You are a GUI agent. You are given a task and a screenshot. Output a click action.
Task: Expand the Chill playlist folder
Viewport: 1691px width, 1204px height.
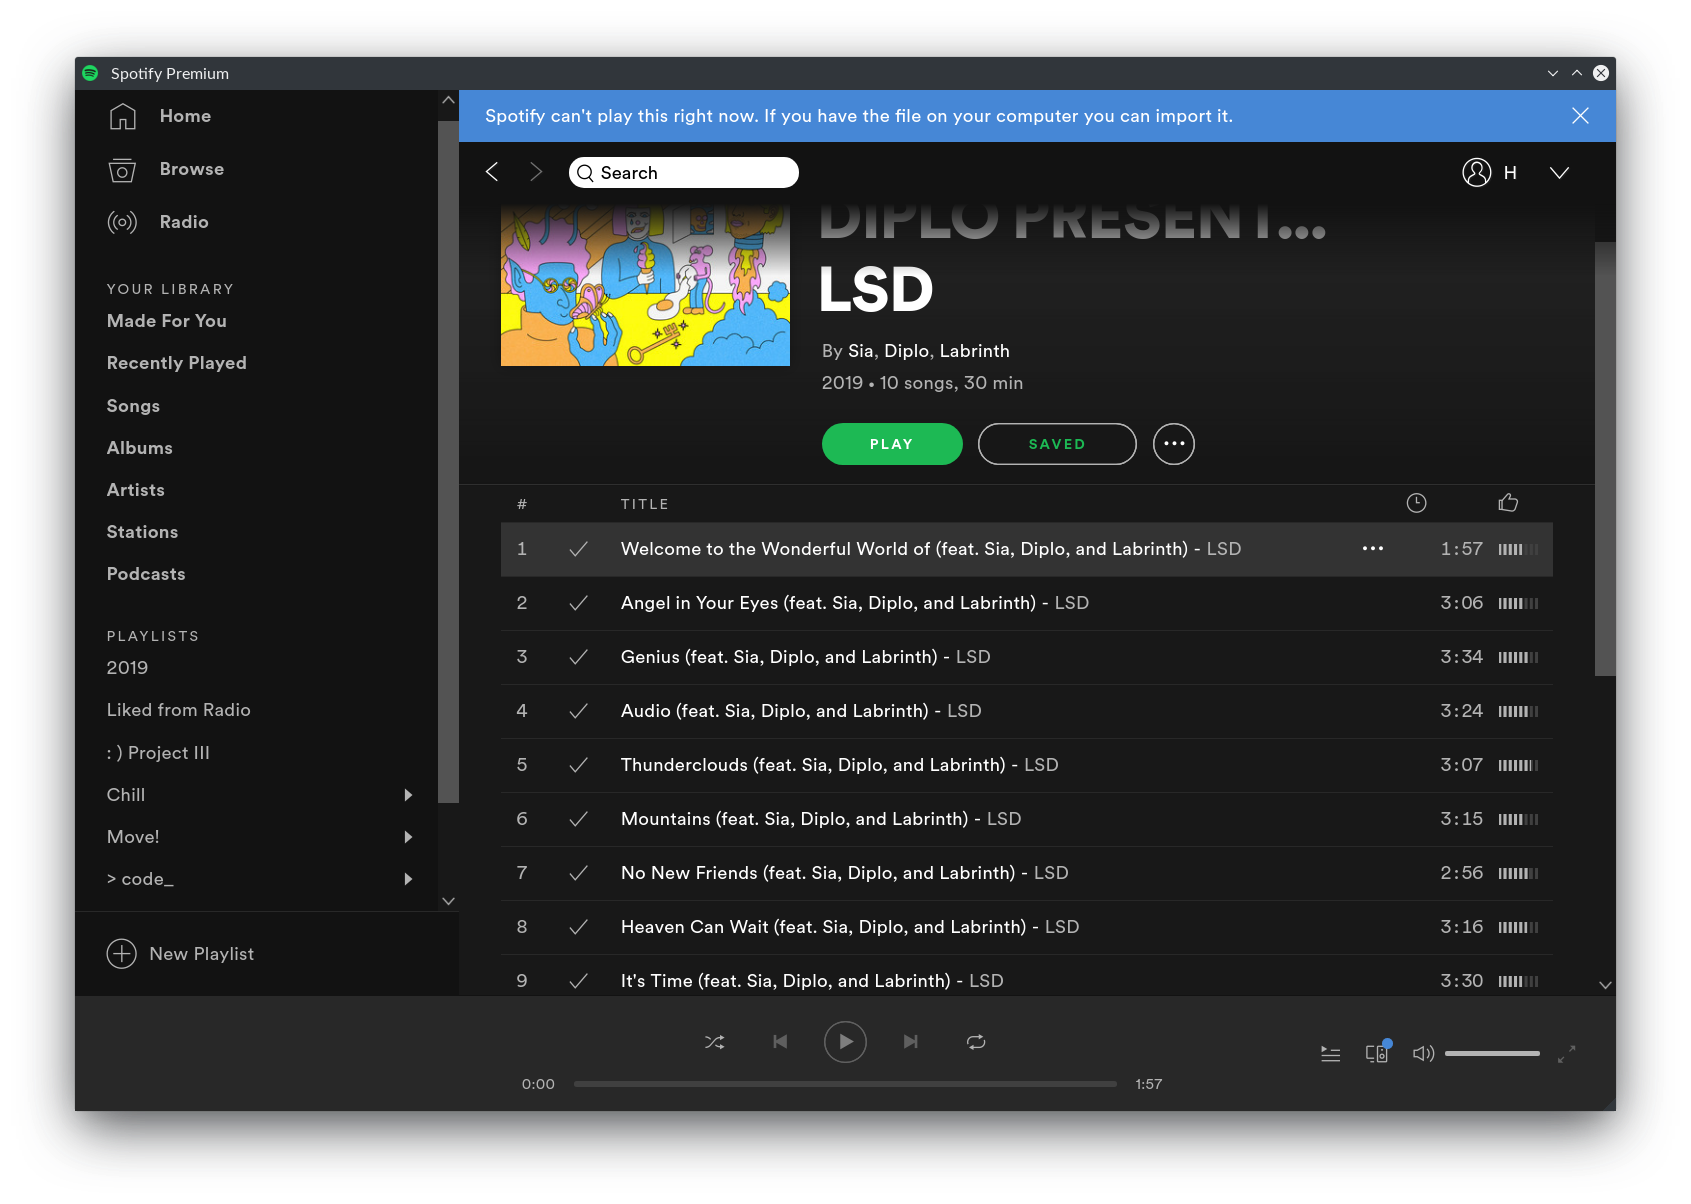[408, 795]
